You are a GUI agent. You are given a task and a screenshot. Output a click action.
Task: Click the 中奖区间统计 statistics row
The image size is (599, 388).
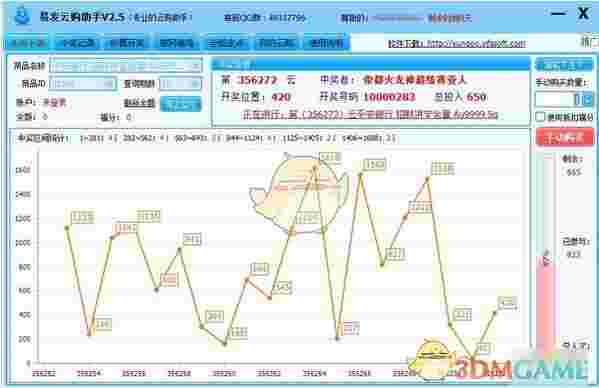tap(206, 139)
